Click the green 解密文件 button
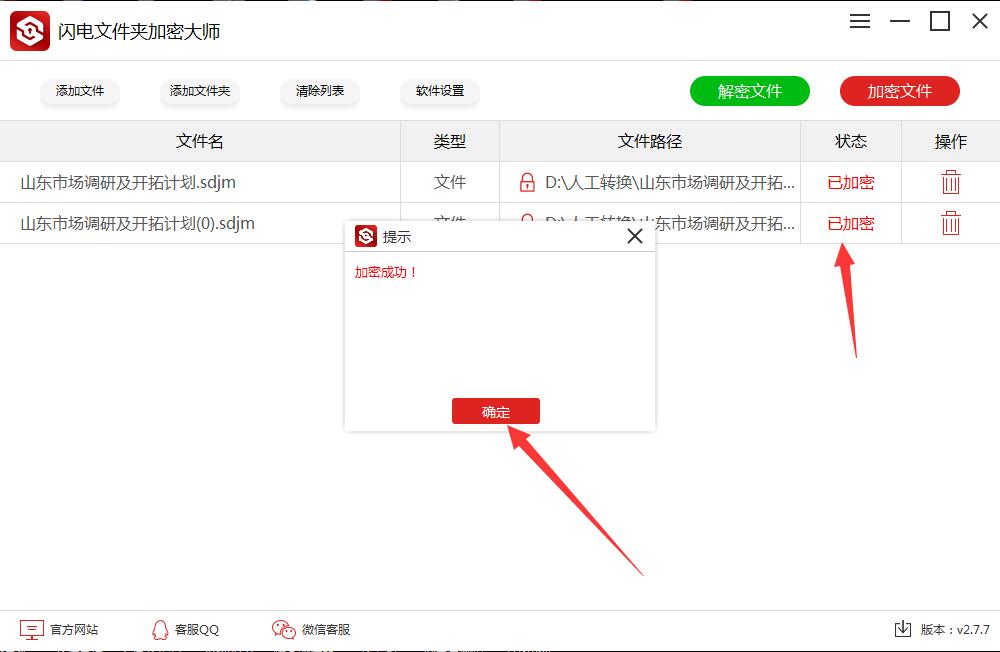Viewport: 1000px width, 652px height. click(x=750, y=91)
